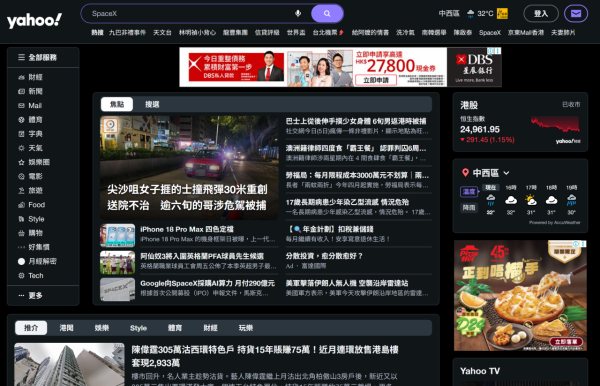Screen dimensions: 600x386
Task: Click the weather cloud icon beside 32°C
Action: click(x=471, y=13)
